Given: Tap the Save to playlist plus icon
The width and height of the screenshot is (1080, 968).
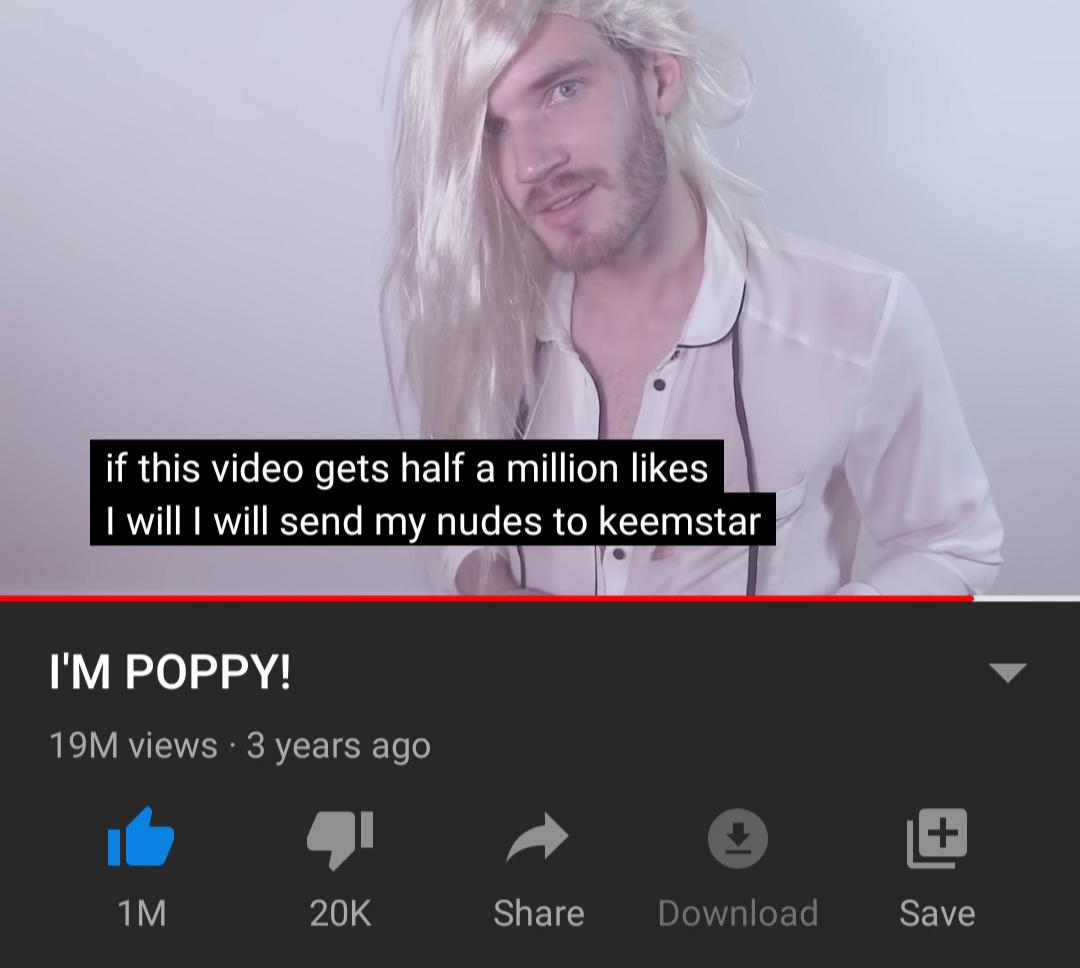Looking at the screenshot, I should coord(937,838).
